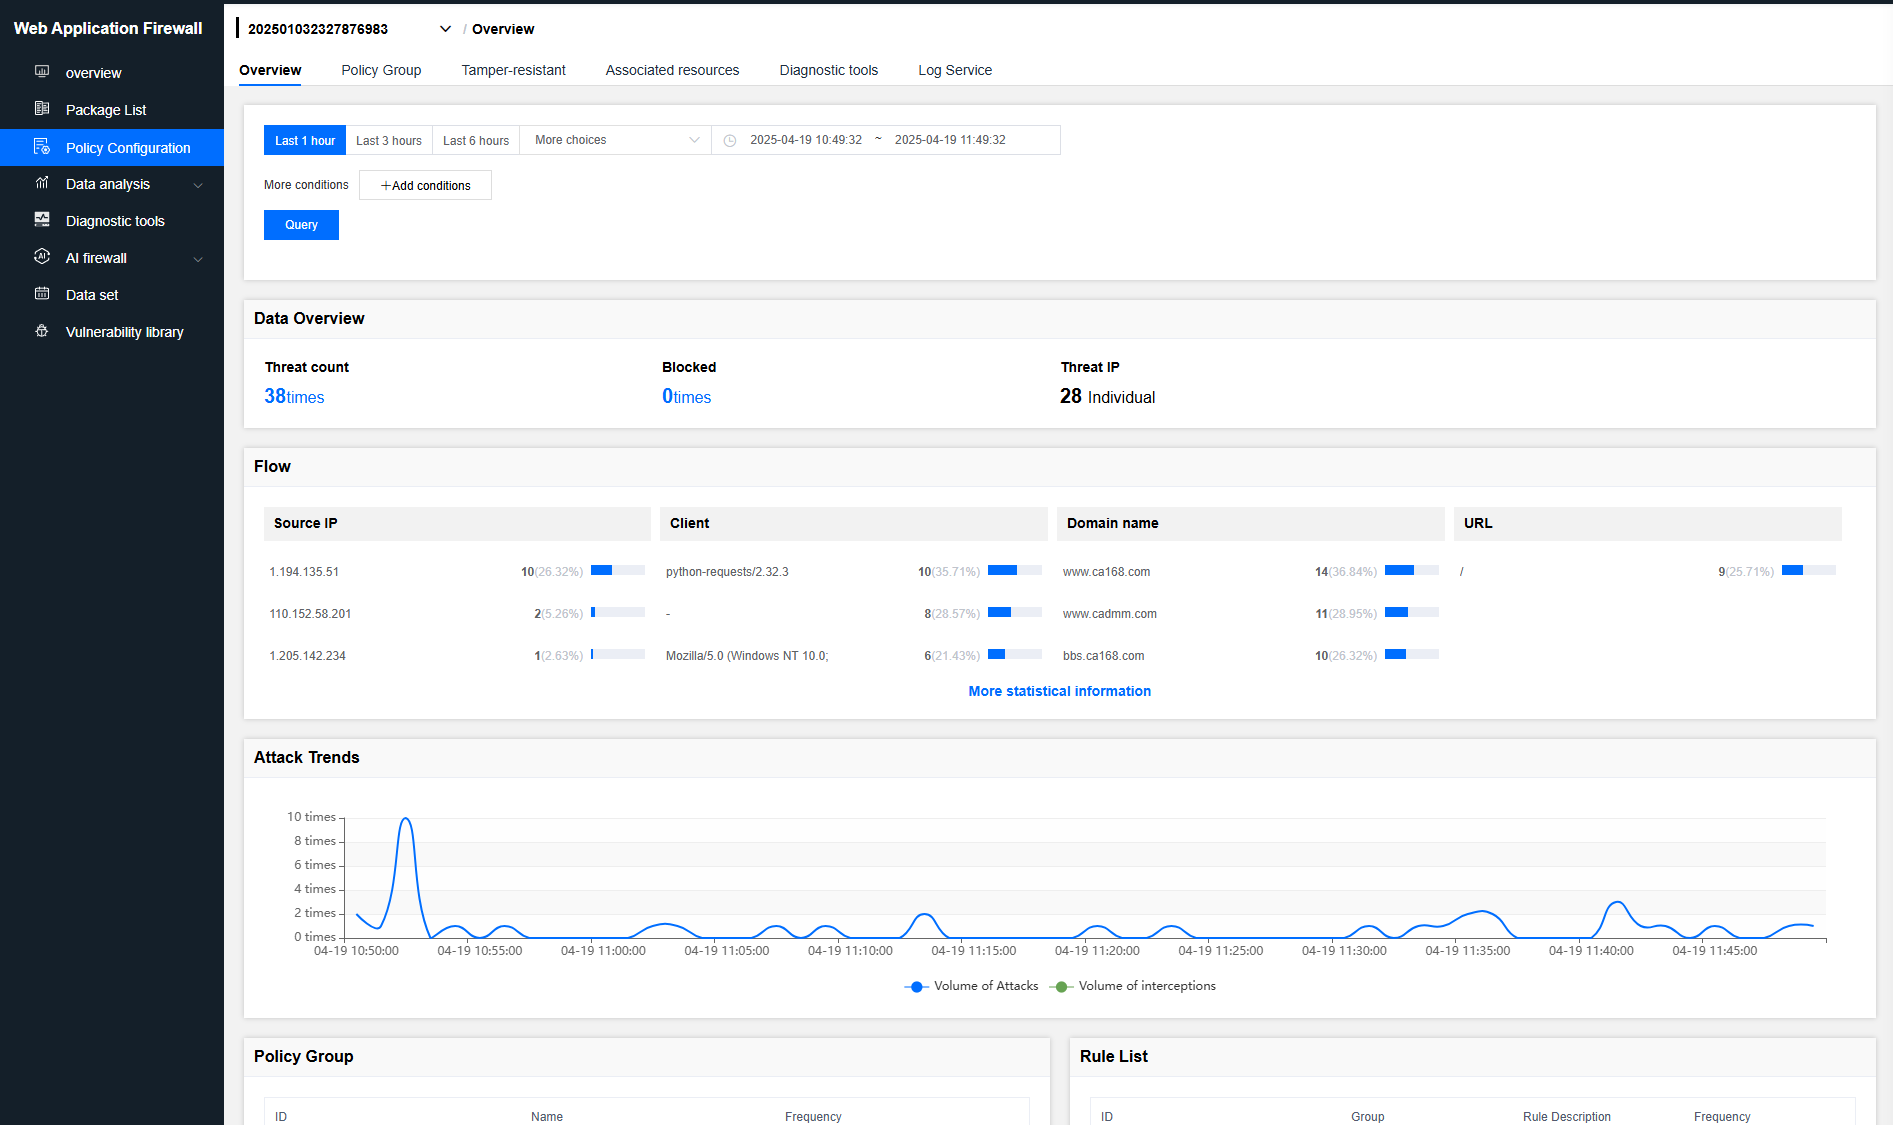
Task: Click the attack peak near 10:50 in chart
Action: (405, 819)
